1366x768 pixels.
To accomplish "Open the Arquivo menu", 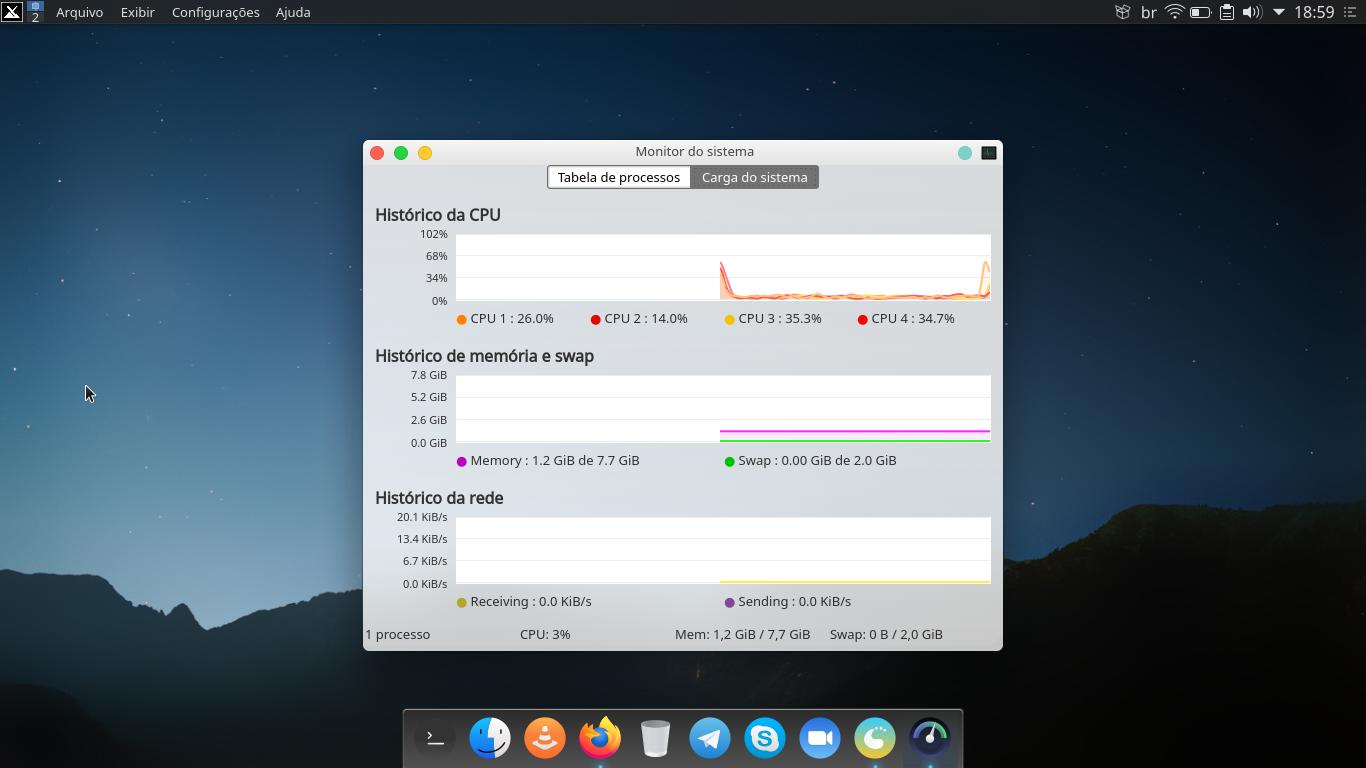I will tap(79, 12).
